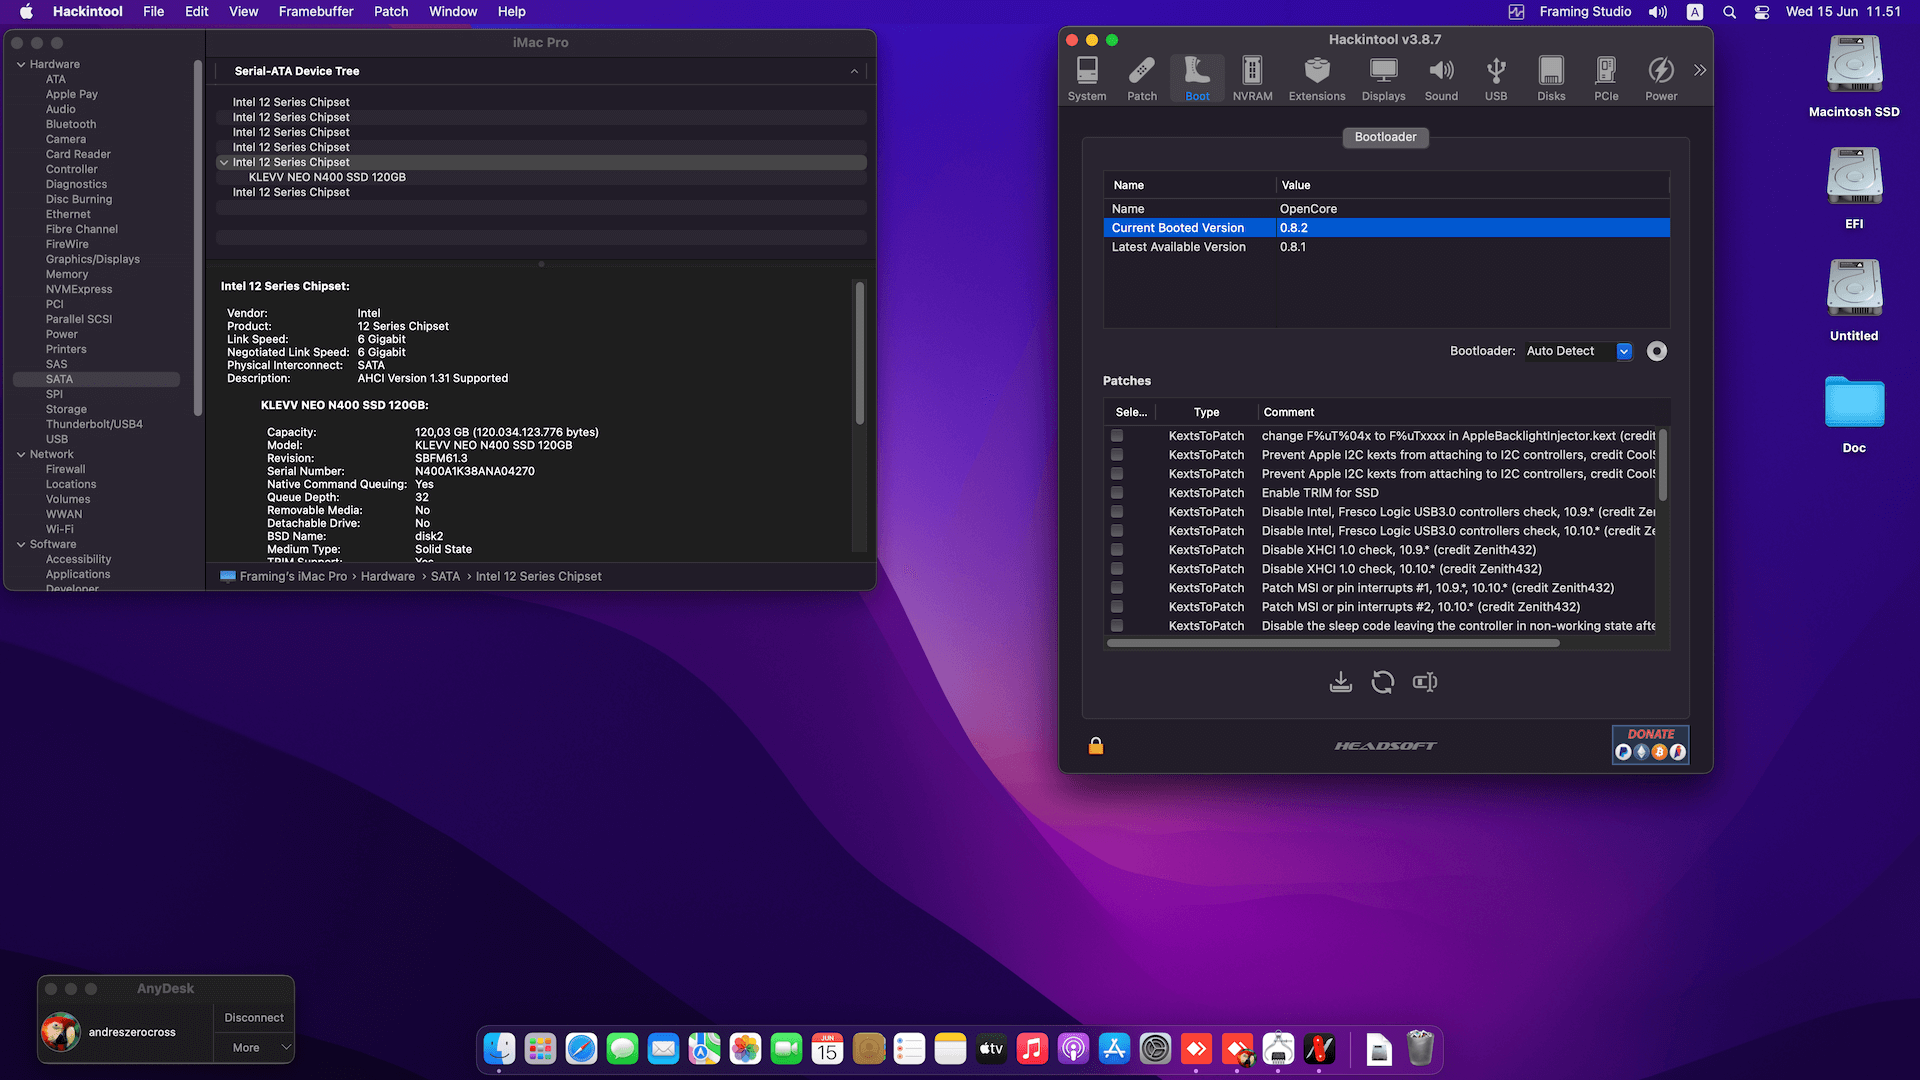Select KLEVV NEO N400 SSD 120GB tree row
The width and height of the screenshot is (1920, 1080).
pos(541,177)
